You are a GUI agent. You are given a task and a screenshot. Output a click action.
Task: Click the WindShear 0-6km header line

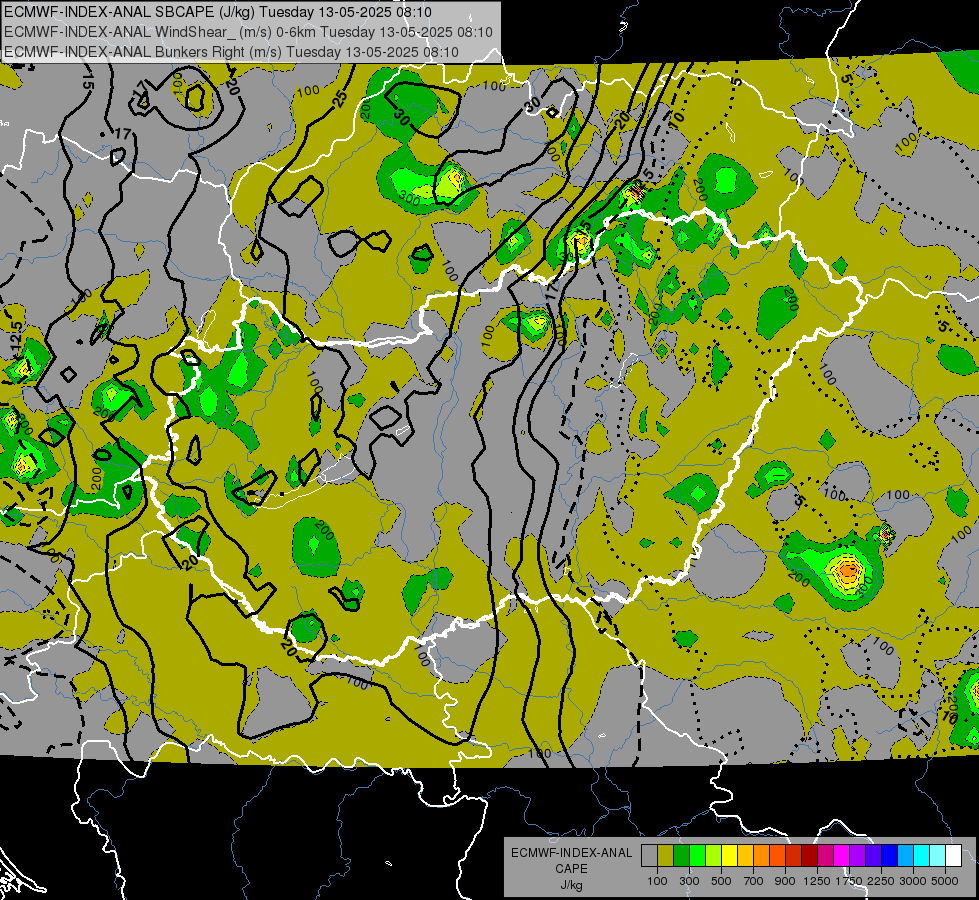pos(248,32)
